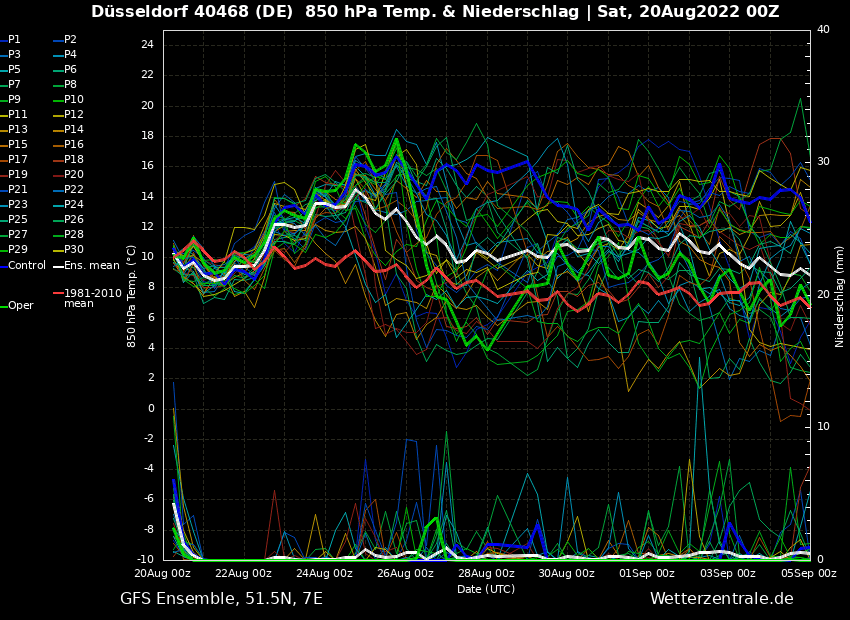Click the 24 tick on temperature axis
Image resolution: width=850 pixels, height=620 pixels.
pos(146,45)
